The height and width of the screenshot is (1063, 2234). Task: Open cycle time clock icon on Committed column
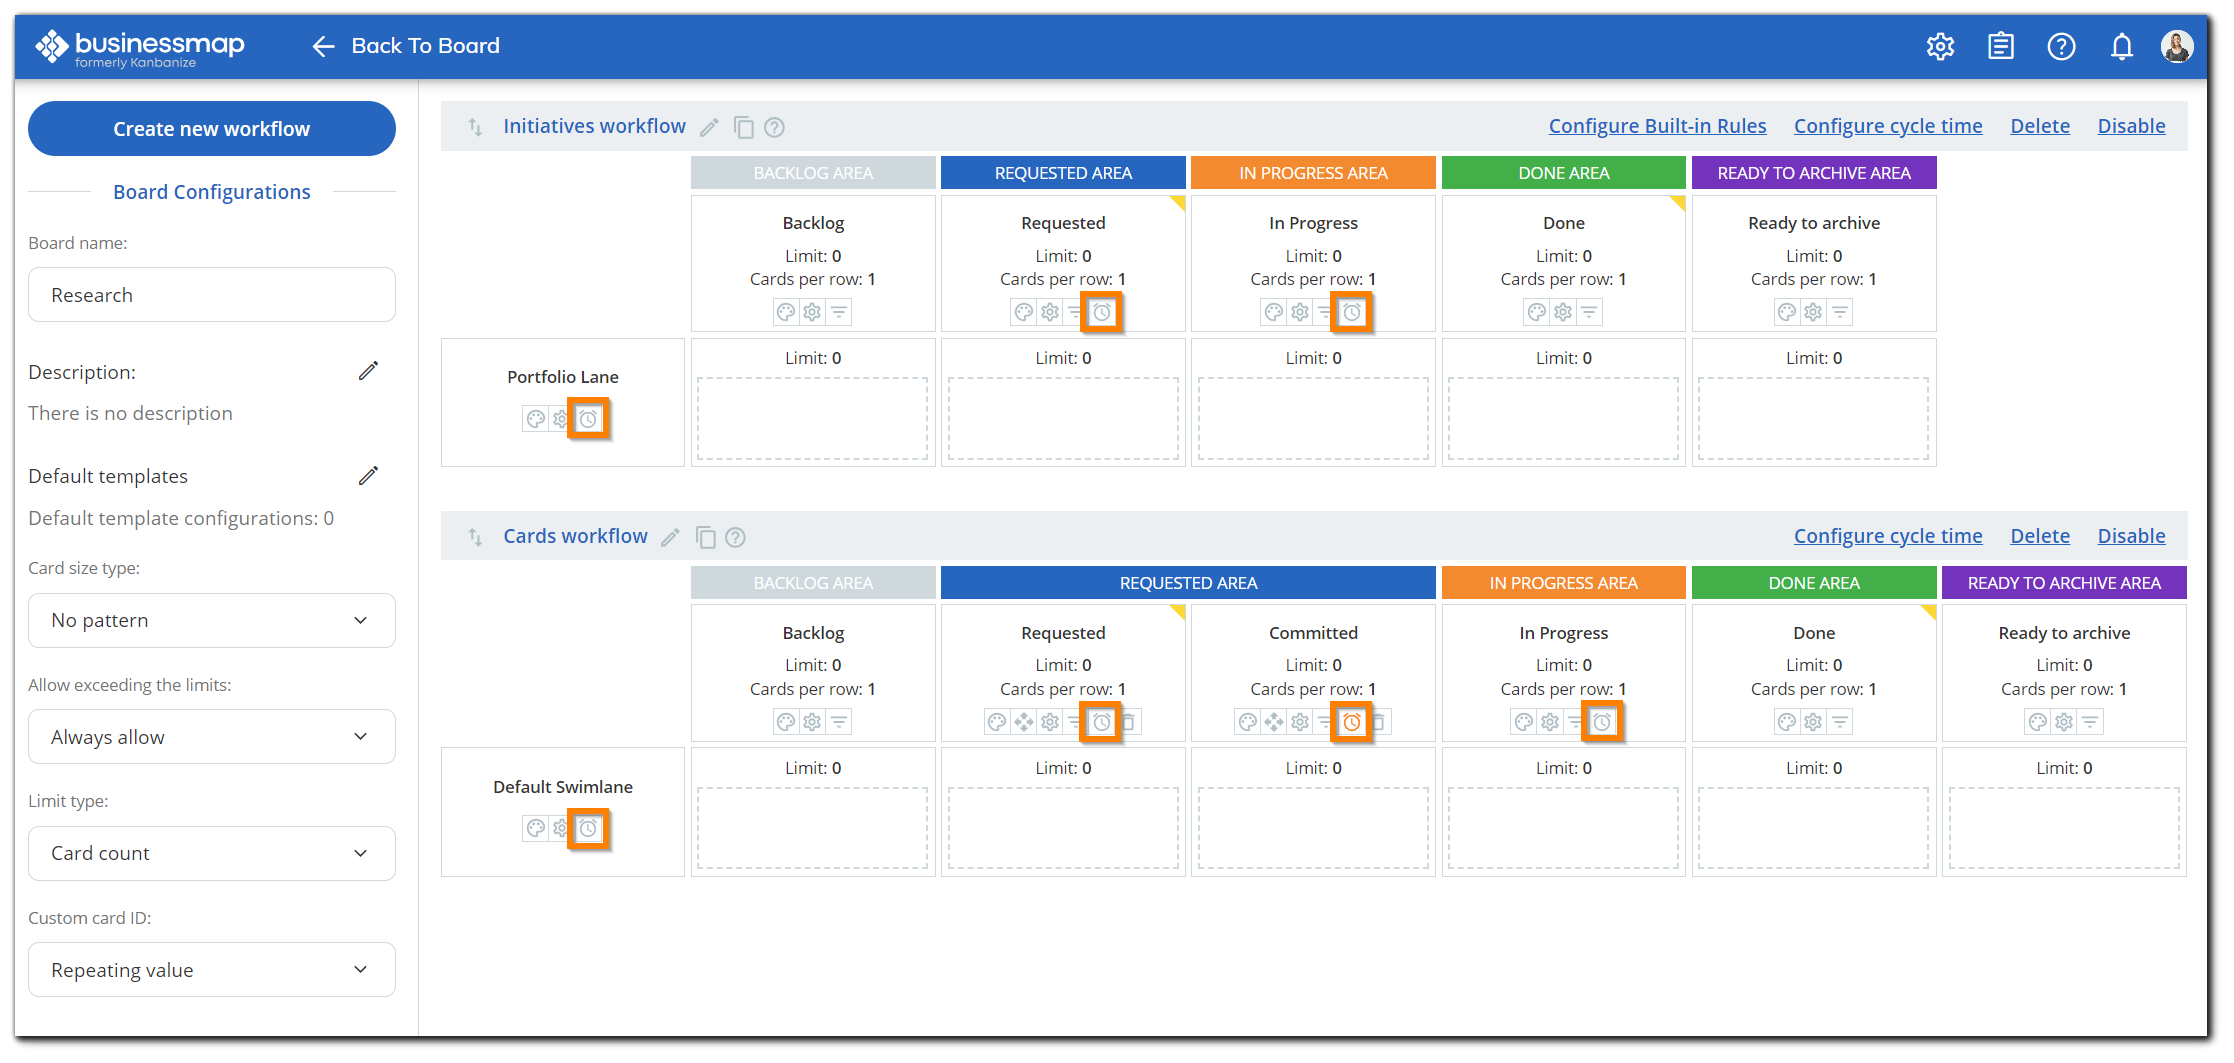(1351, 721)
